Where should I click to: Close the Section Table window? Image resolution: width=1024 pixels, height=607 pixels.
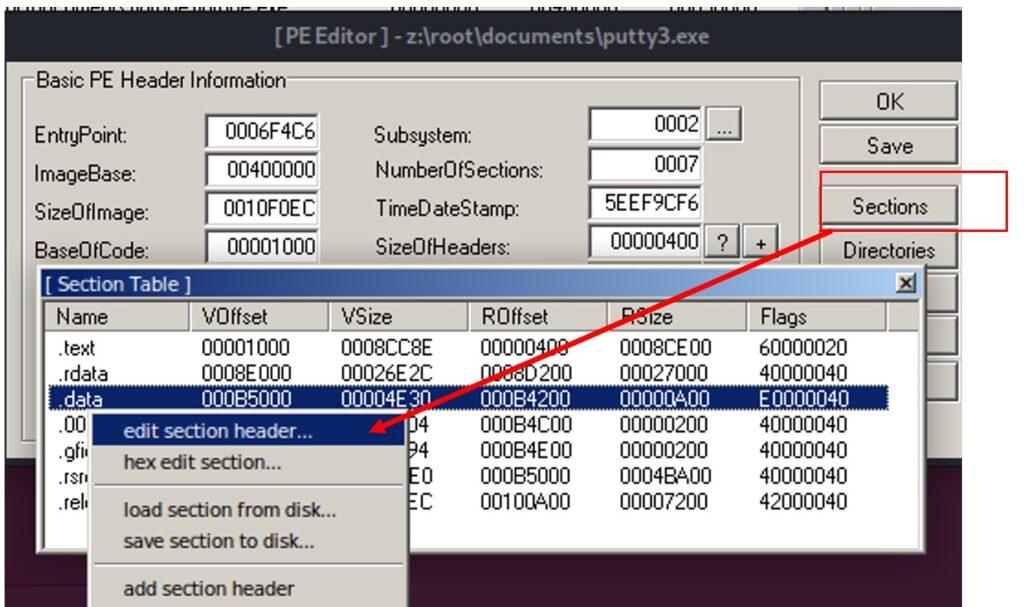point(906,284)
